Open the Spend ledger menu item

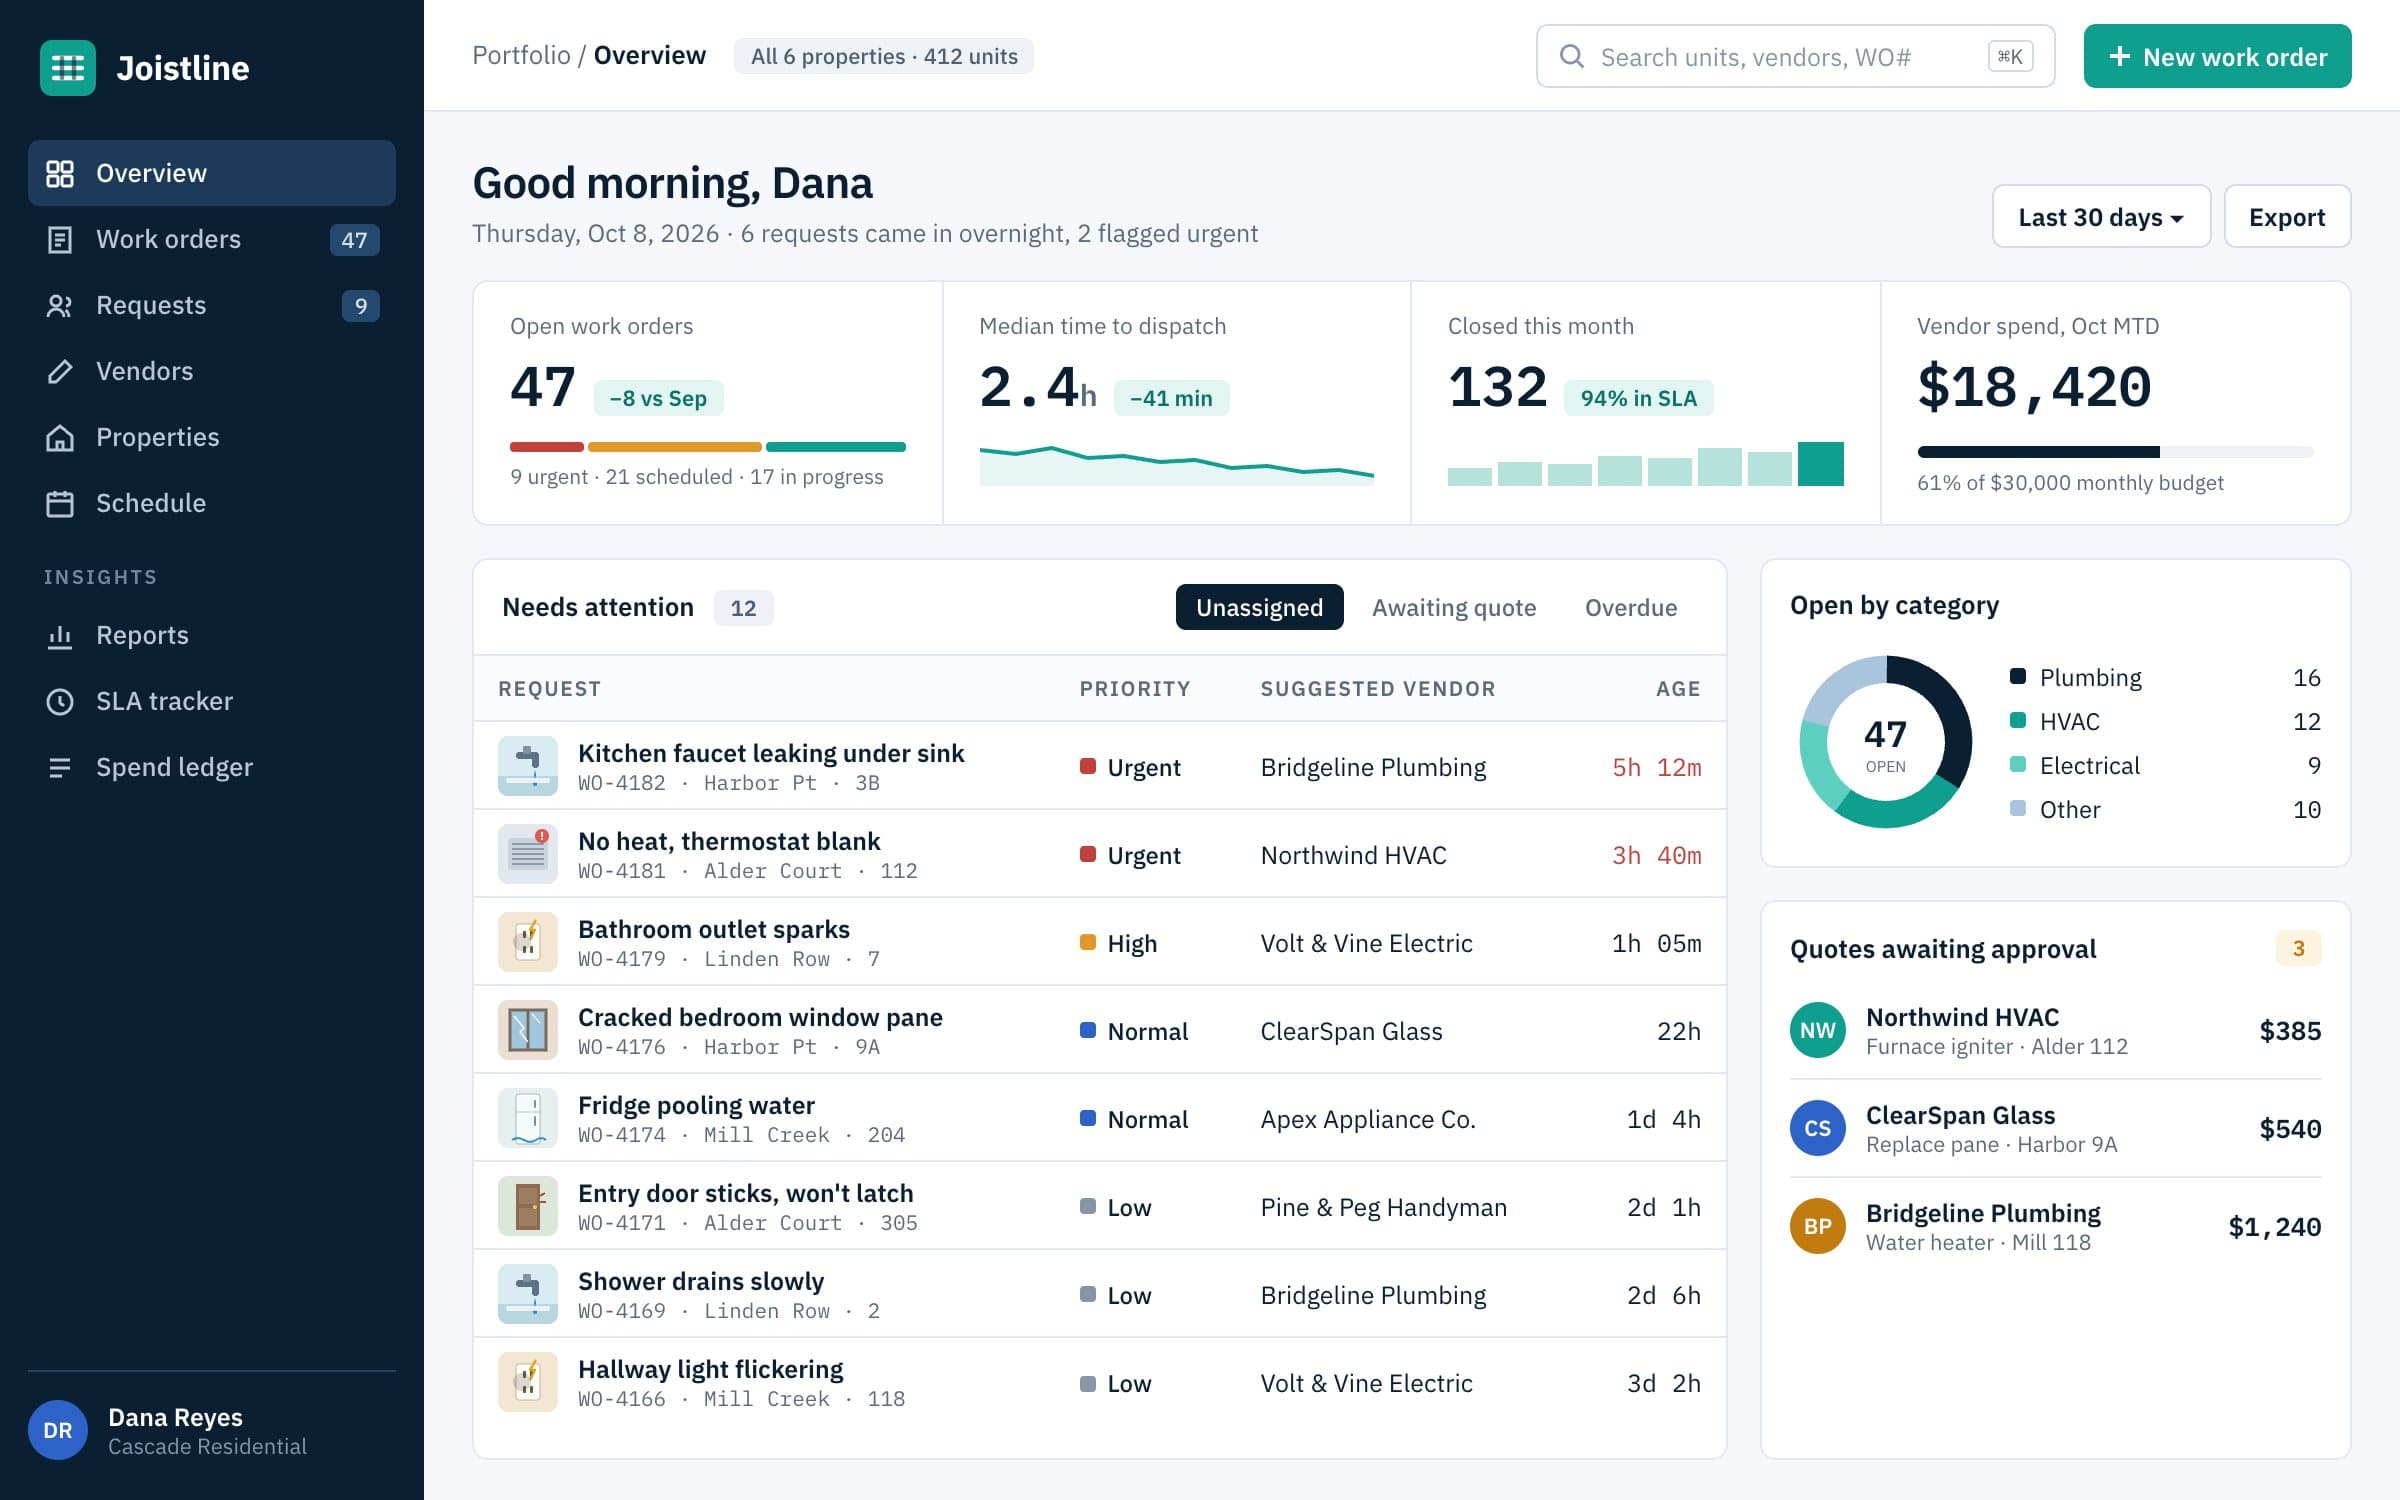click(x=212, y=767)
